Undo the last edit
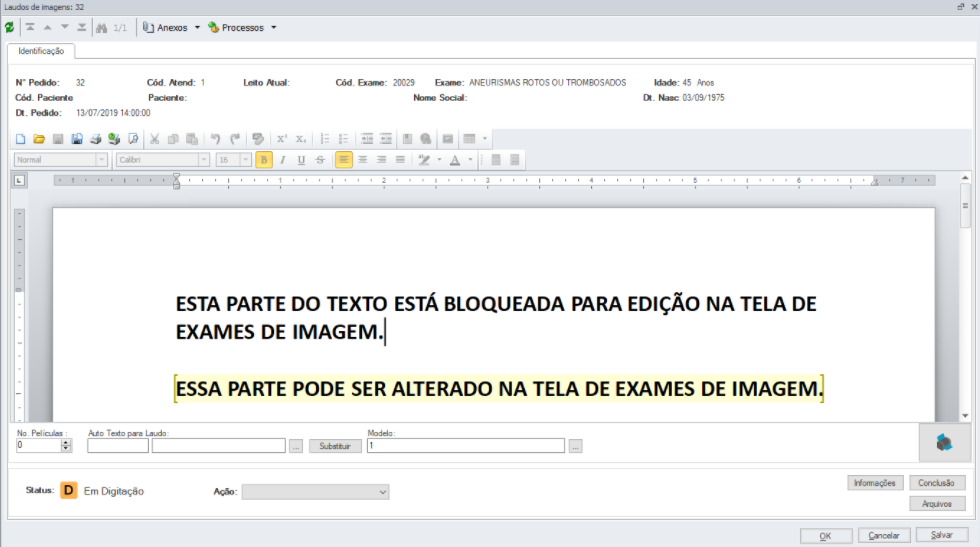Image resolution: width=980 pixels, height=547 pixels. [216, 139]
